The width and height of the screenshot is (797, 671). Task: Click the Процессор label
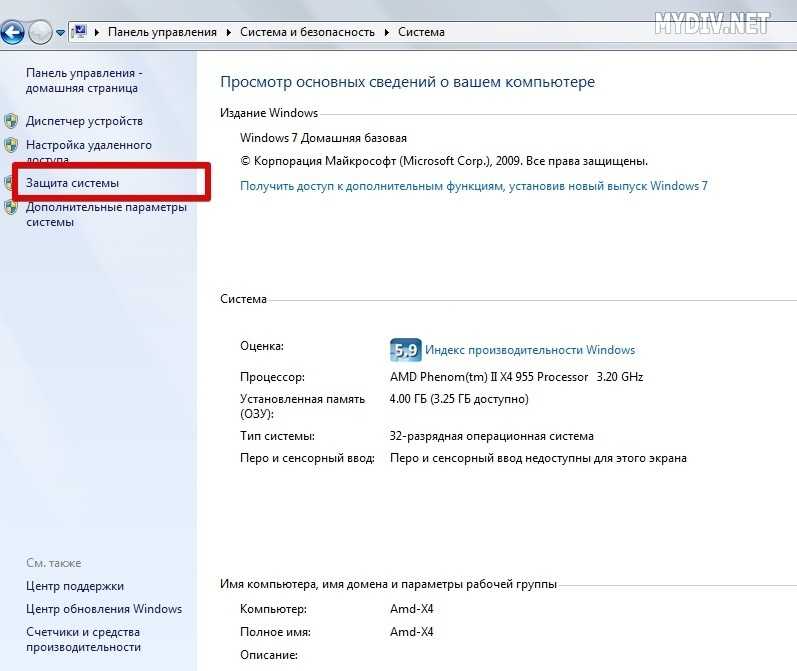[272, 377]
